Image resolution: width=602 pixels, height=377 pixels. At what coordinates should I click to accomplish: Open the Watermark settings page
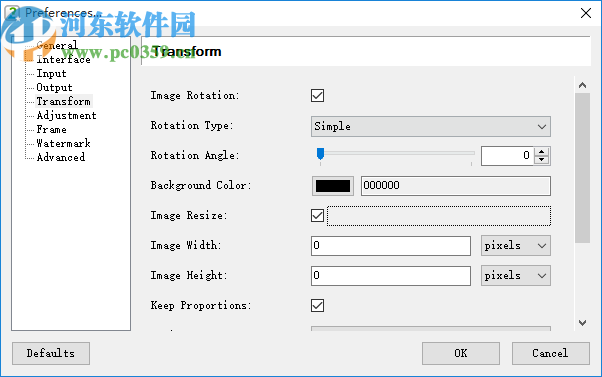coord(63,143)
